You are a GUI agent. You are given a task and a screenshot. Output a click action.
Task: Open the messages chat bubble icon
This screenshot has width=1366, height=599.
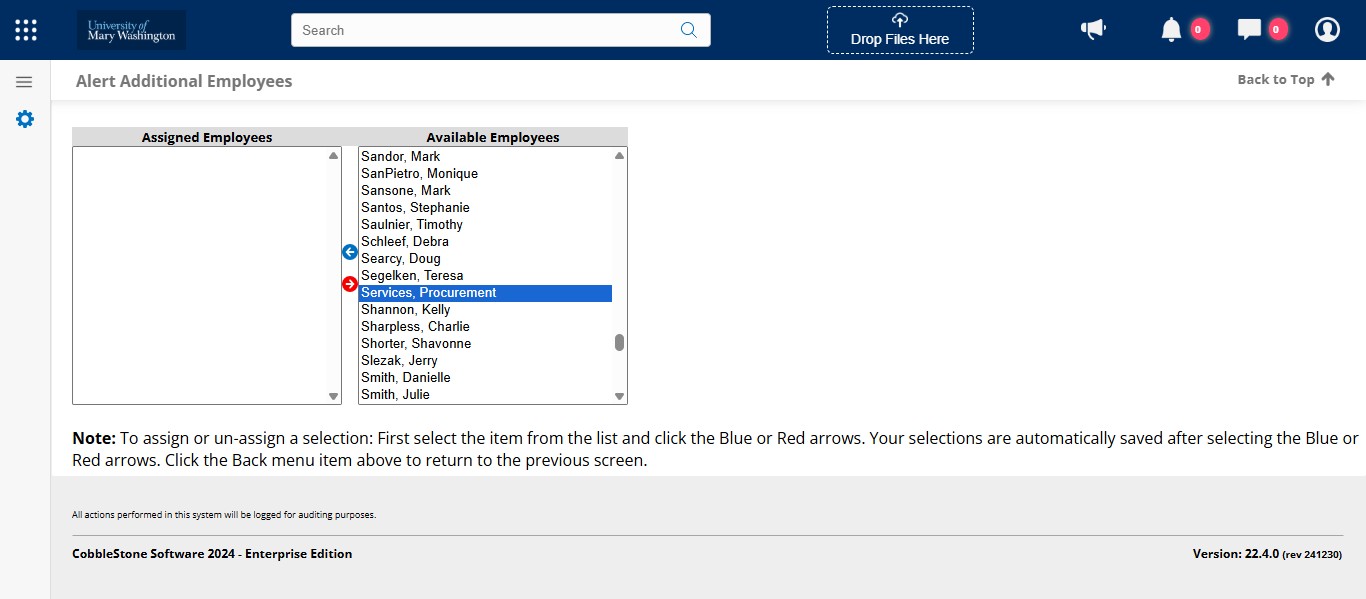click(1248, 29)
